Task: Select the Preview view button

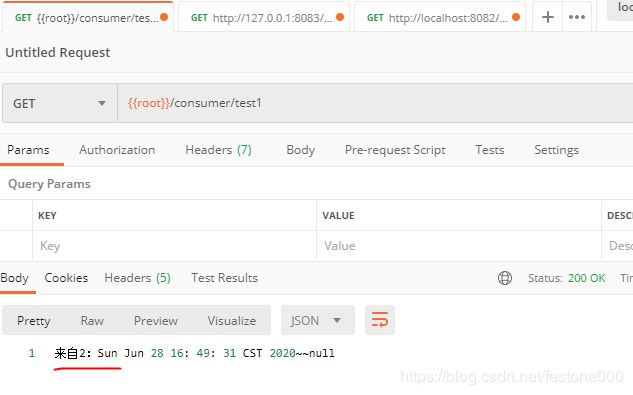Action: [155, 321]
